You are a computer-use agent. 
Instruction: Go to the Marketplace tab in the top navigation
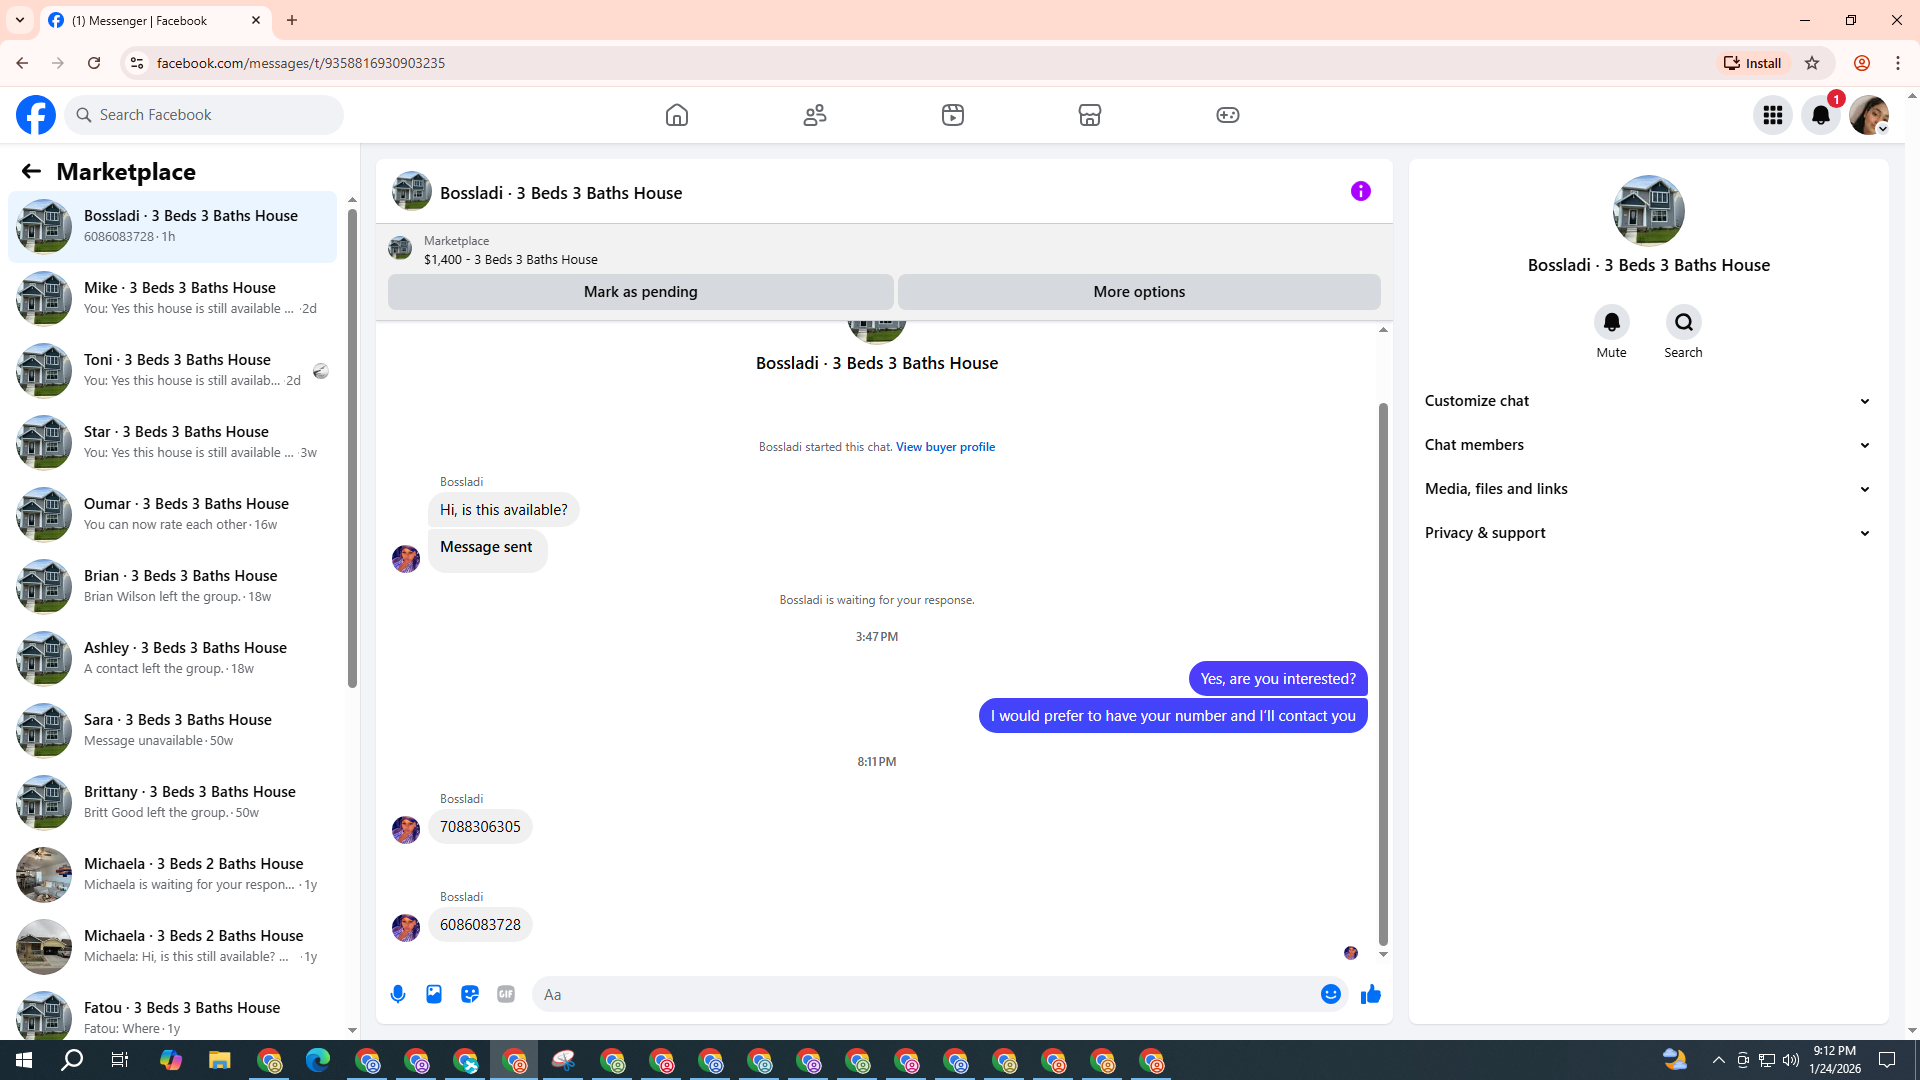[1089, 115]
